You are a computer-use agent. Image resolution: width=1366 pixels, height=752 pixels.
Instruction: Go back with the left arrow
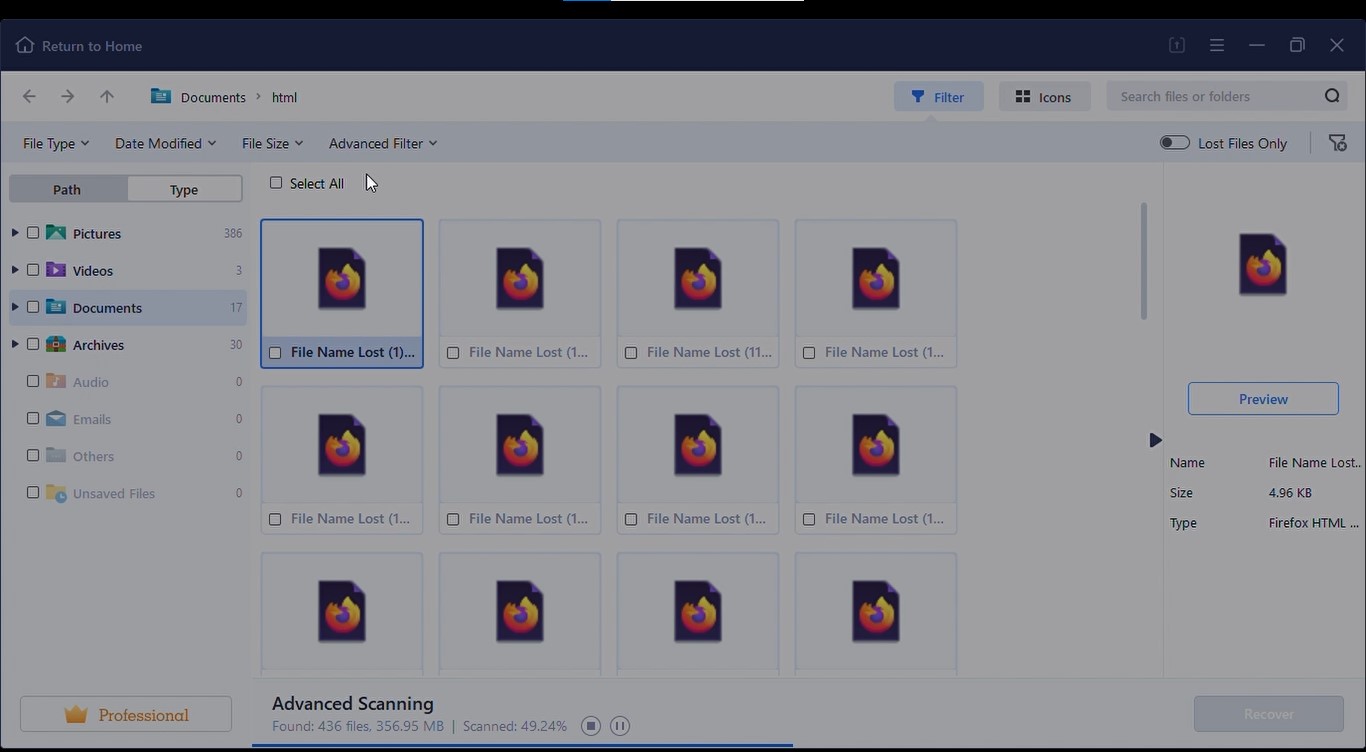tap(29, 96)
